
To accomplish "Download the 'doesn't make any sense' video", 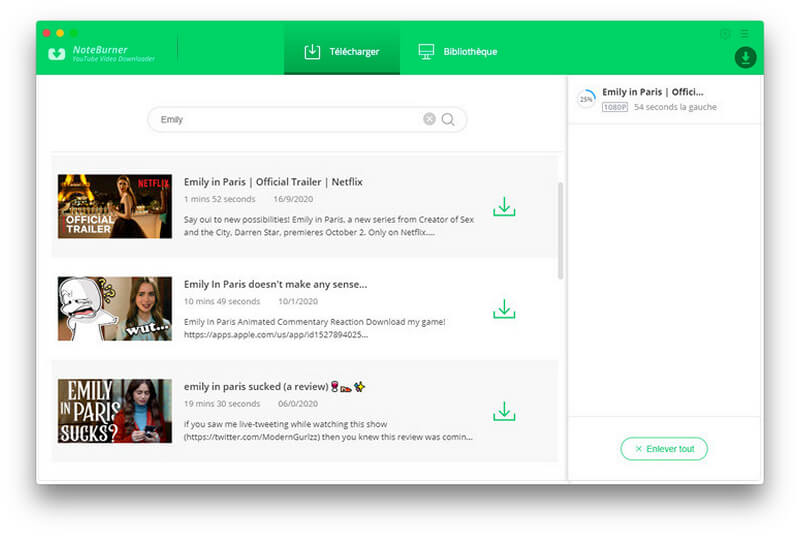I will (504, 309).
